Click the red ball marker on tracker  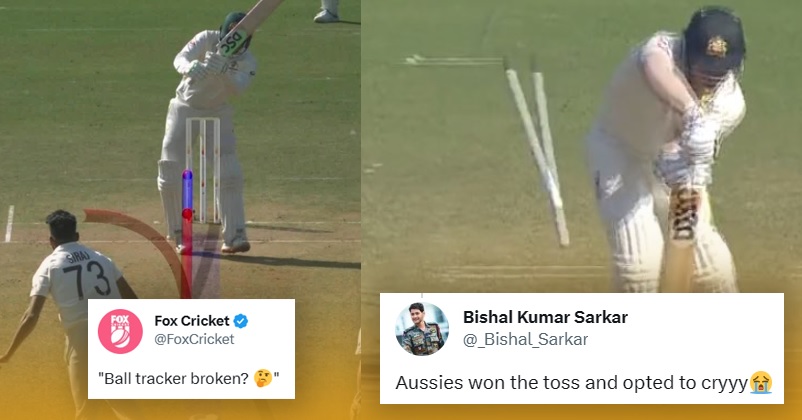tap(188, 213)
